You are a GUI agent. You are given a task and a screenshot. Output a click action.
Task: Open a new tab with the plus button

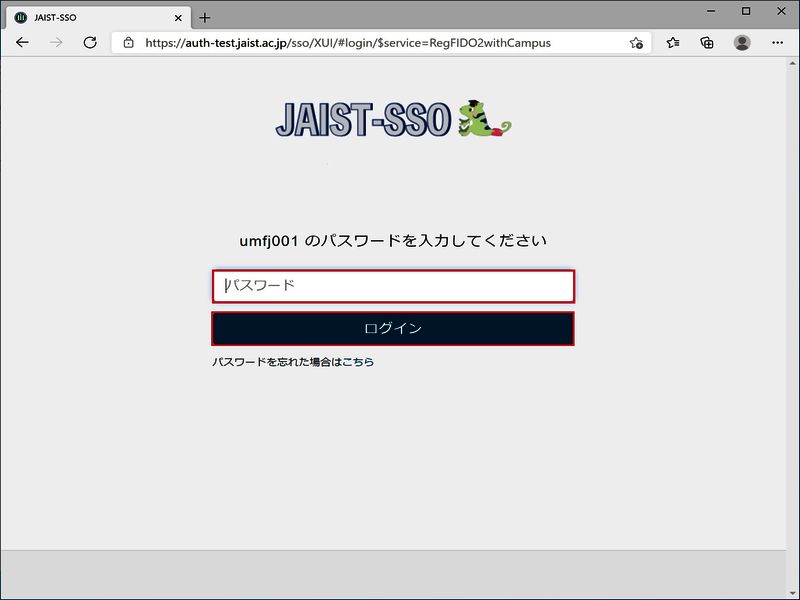coord(205,17)
